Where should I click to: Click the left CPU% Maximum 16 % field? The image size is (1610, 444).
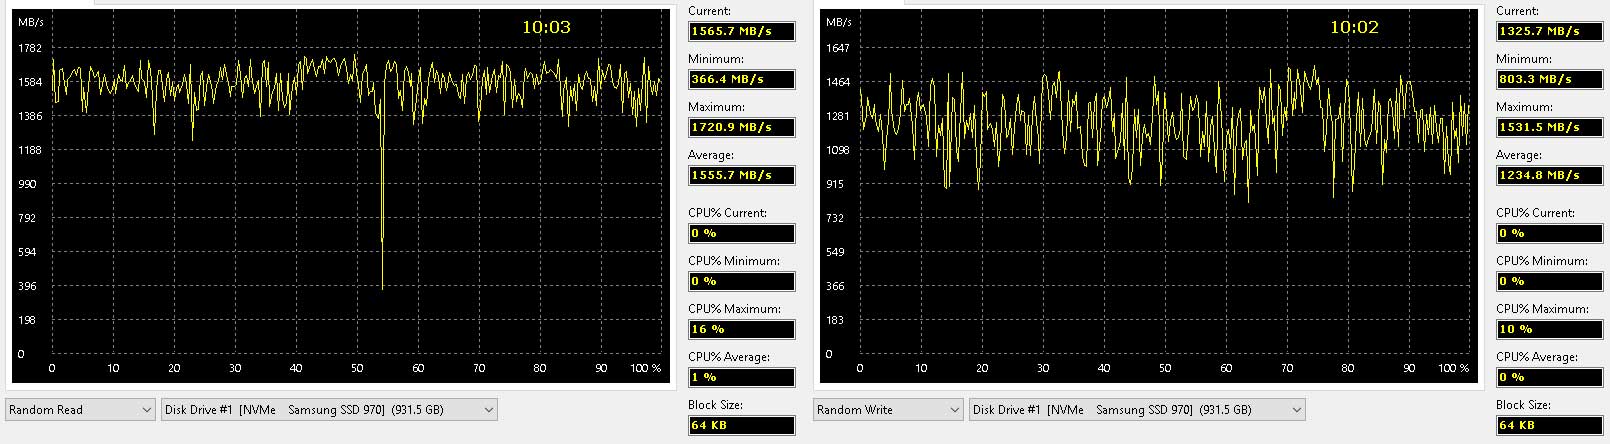[741, 329]
